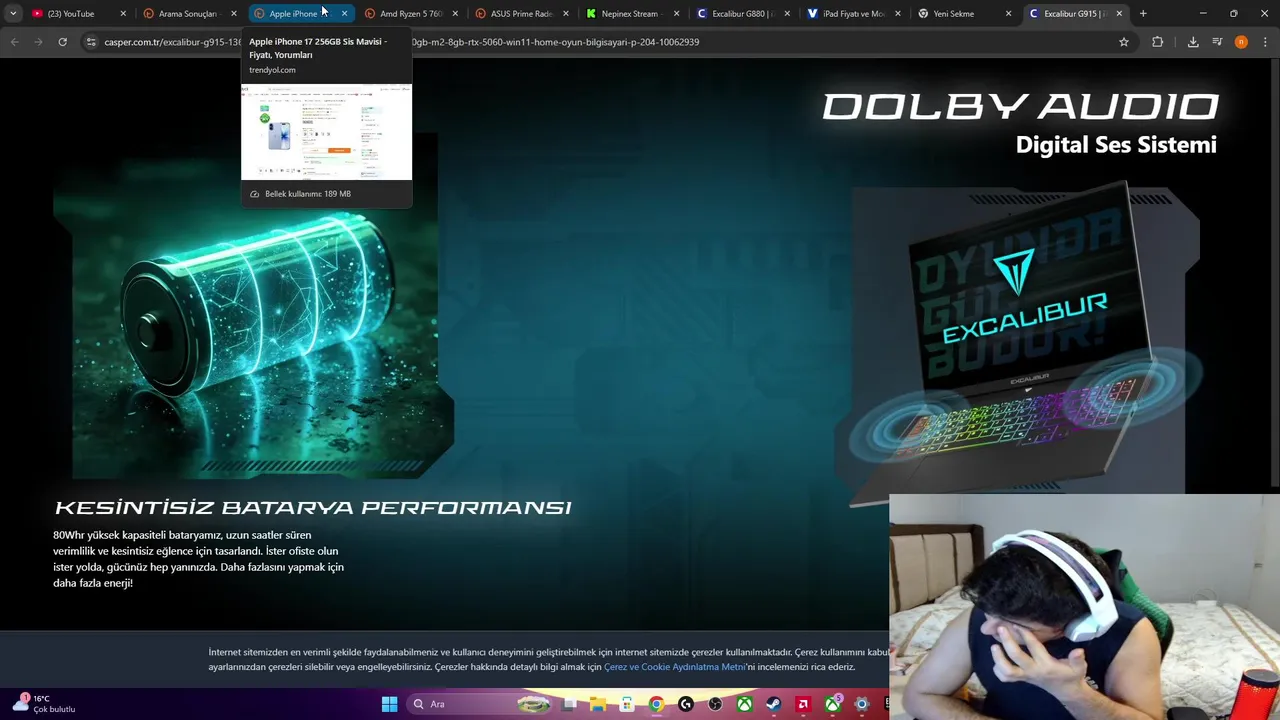
Task: Click the iPhone tab preview thumbnail
Action: (x=326, y=132)
